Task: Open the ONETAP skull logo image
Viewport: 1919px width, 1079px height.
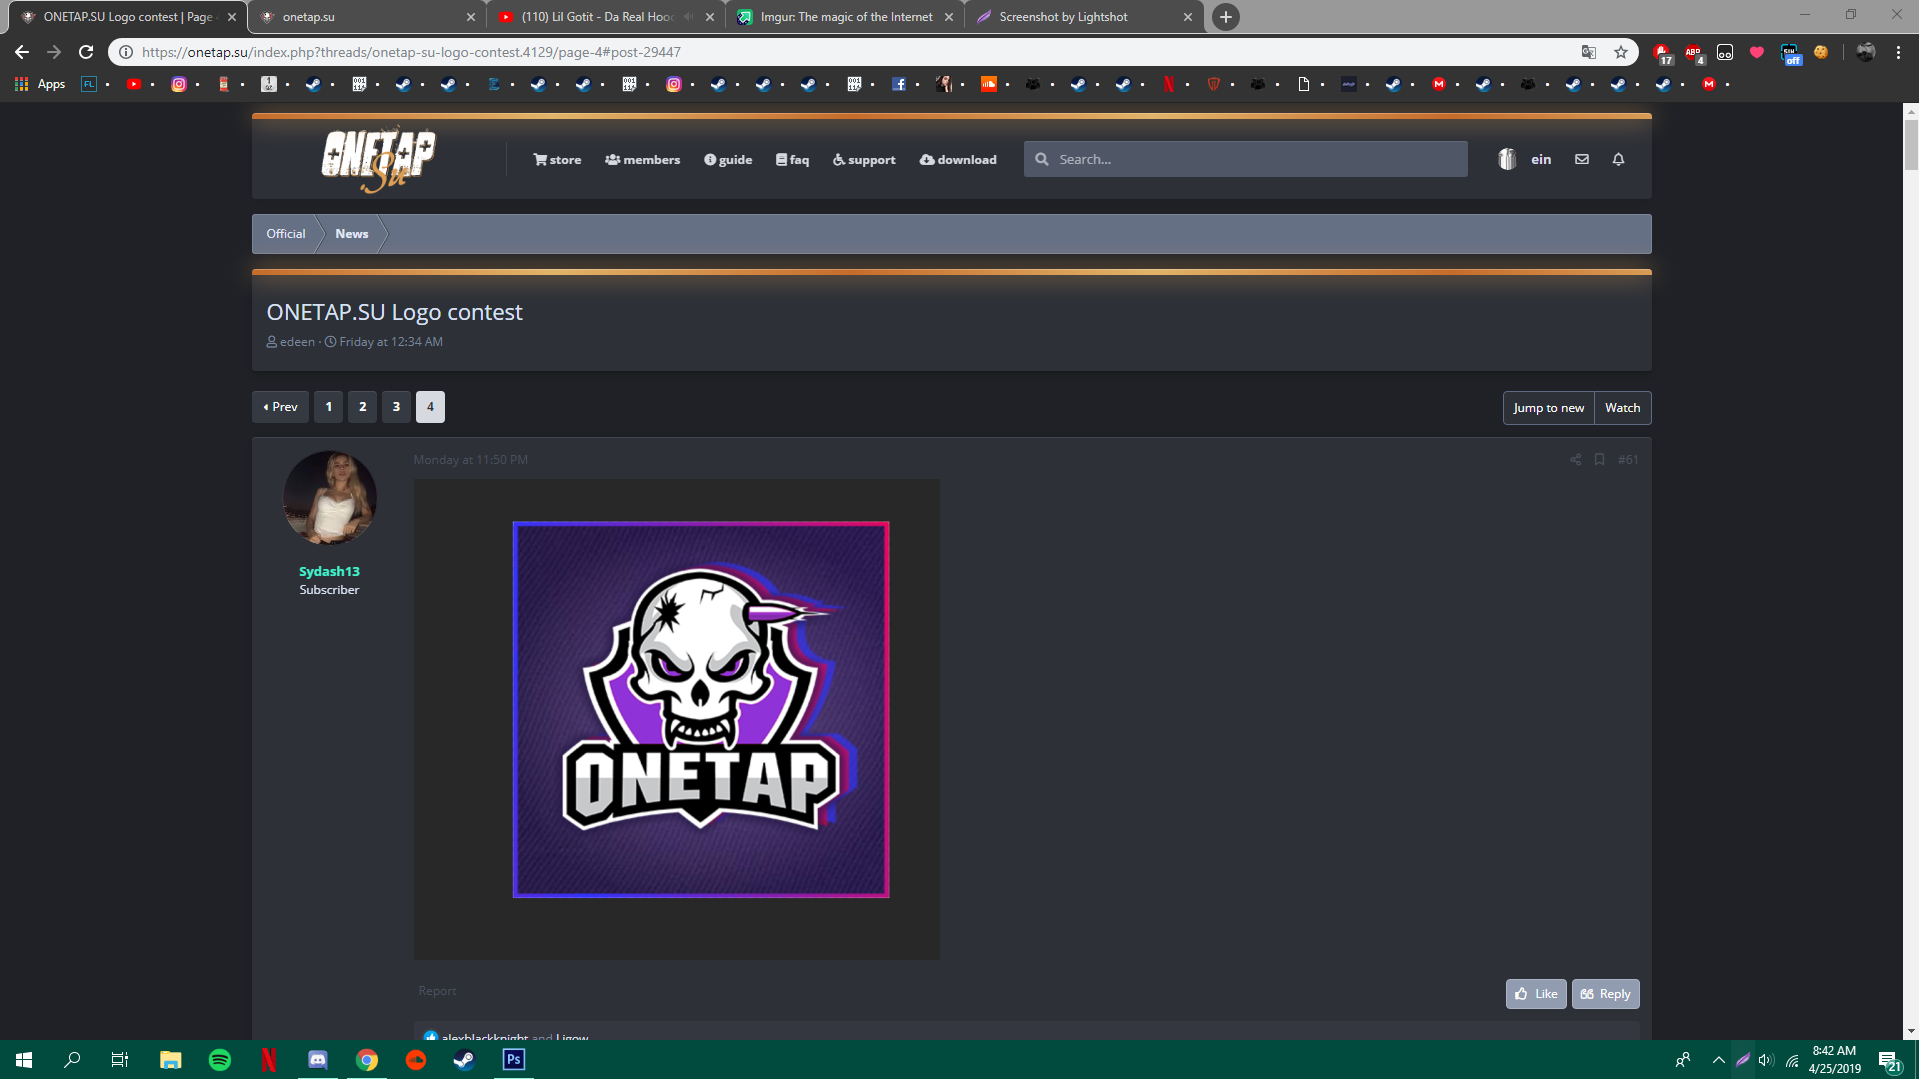Action: (x=677, y=719)
